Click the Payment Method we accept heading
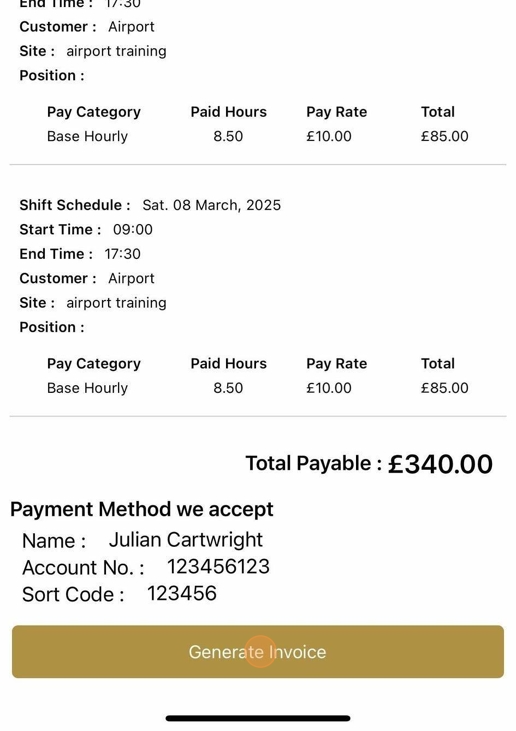The image size is (516, 731). 142,509
